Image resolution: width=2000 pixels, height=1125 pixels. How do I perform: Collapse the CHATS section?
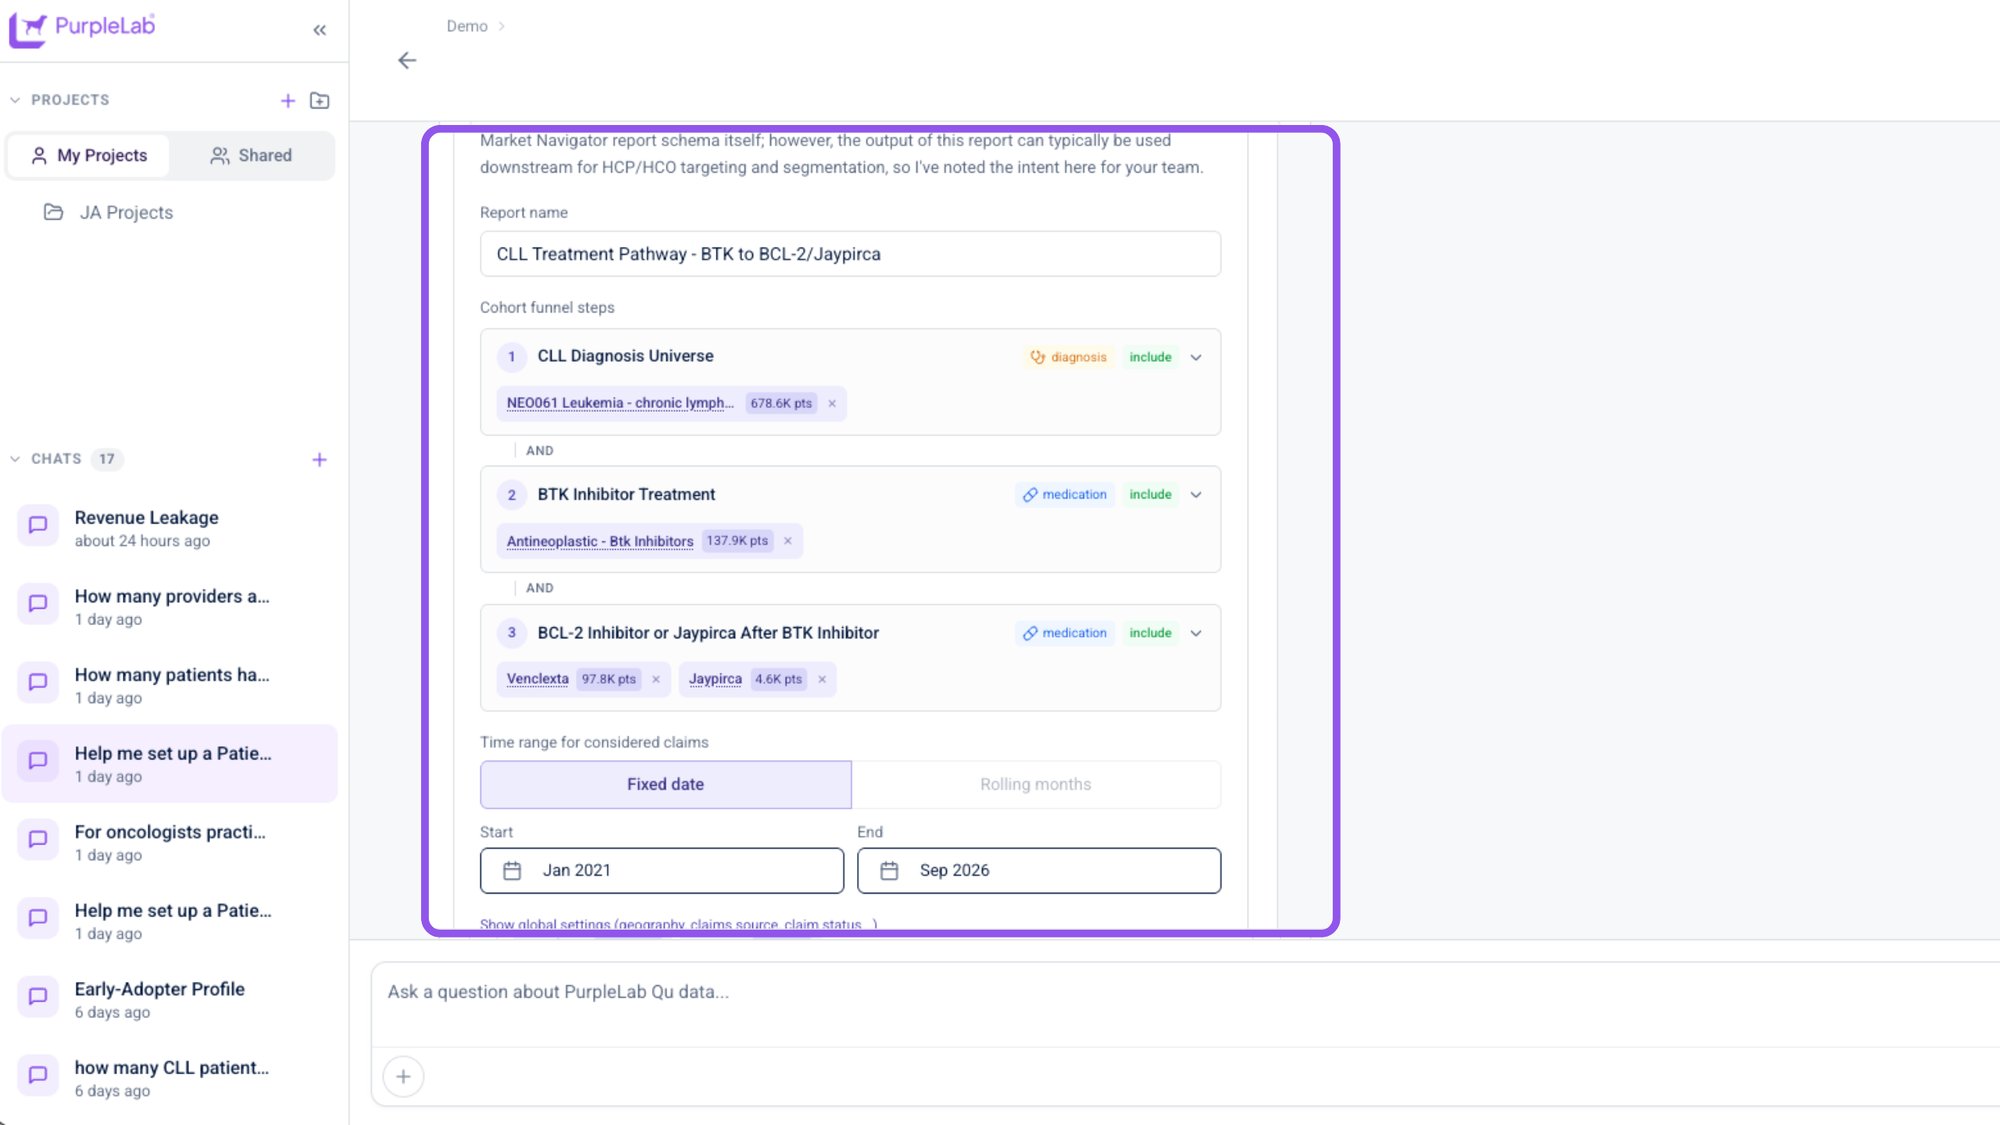pos(15,459)
